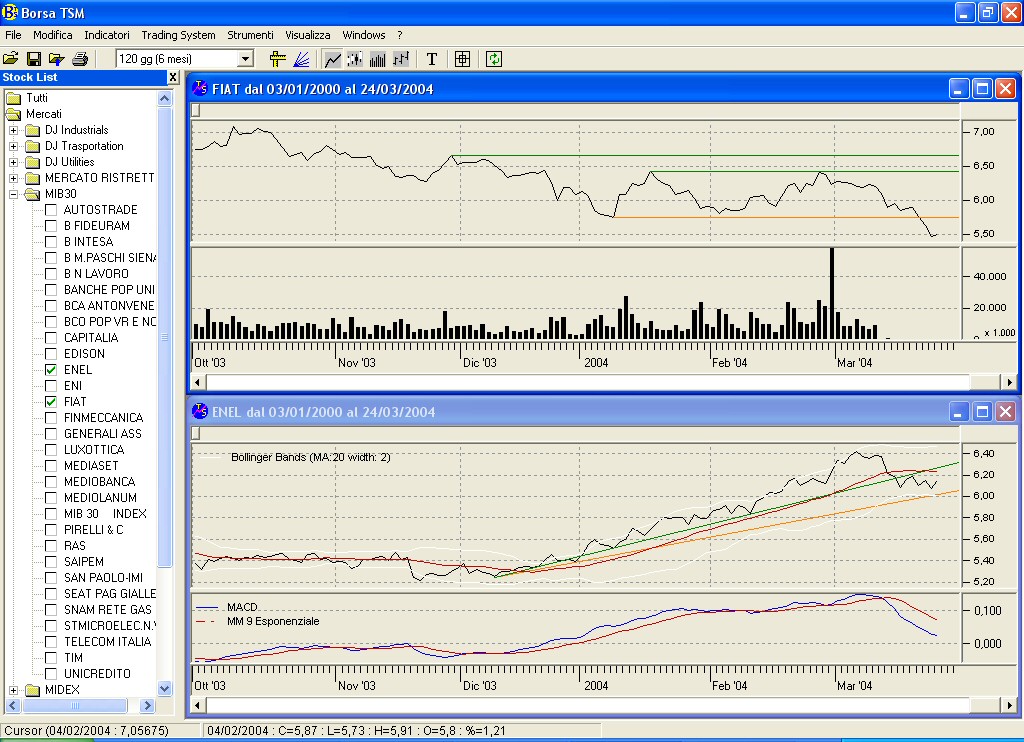This screenshot has width=1024, height=742.
Task: Close the Stock List panel
Action: (173, 77)
